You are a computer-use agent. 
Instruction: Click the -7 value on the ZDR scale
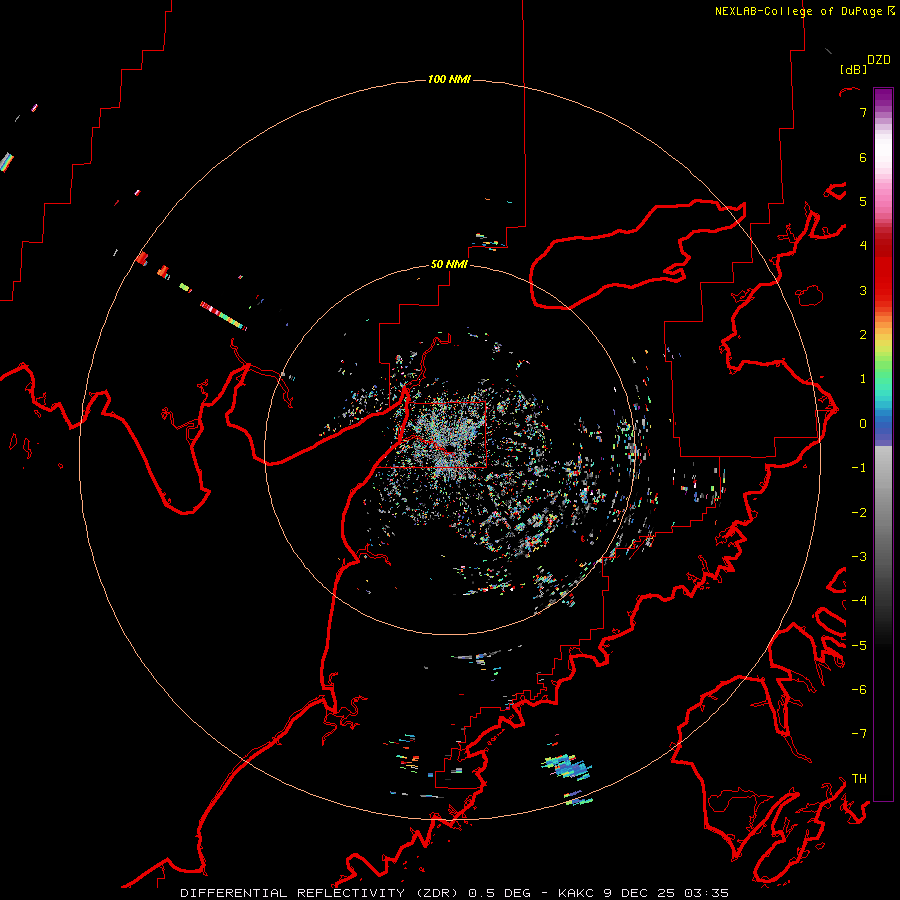[859, 734]
